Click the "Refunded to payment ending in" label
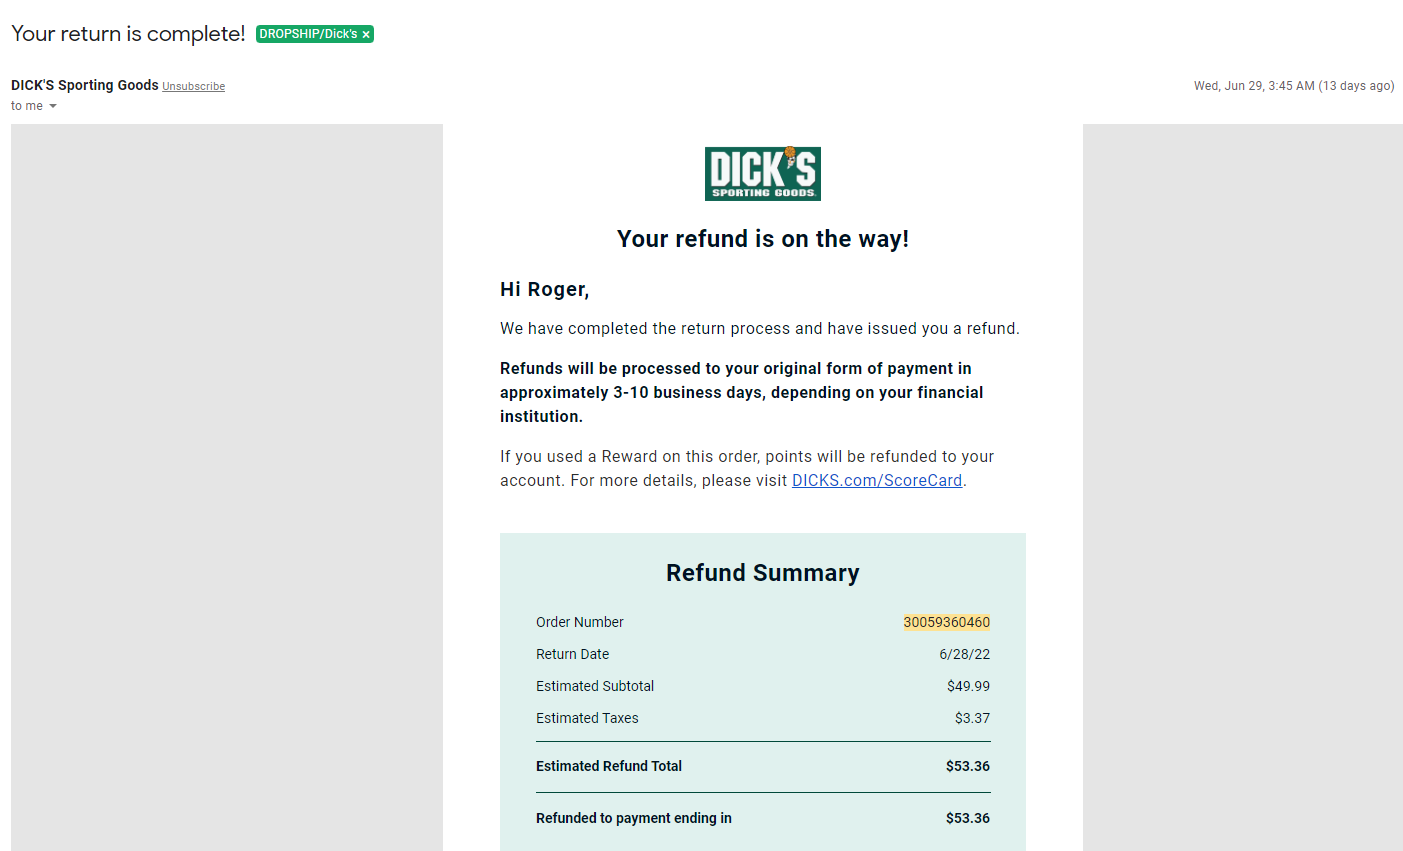The width and height of the screenshot is (1403, 851). click(634, 818)
